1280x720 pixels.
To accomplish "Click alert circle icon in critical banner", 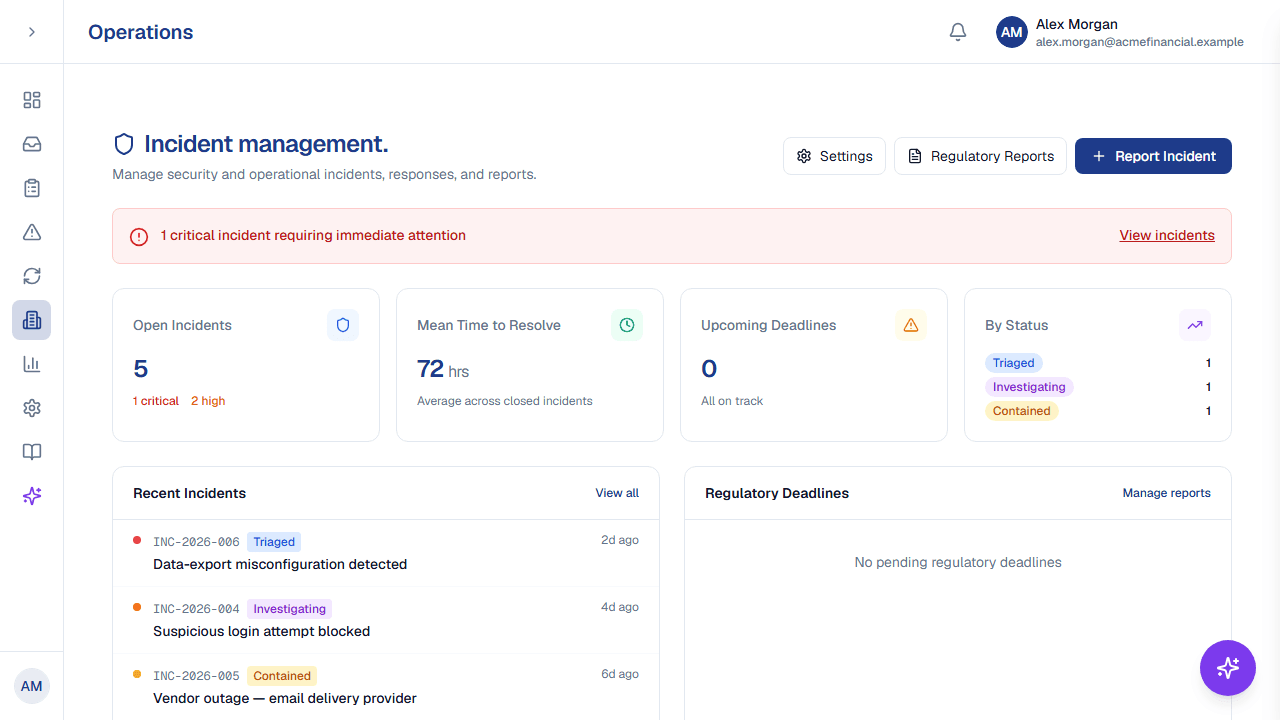I will [139, 237].
